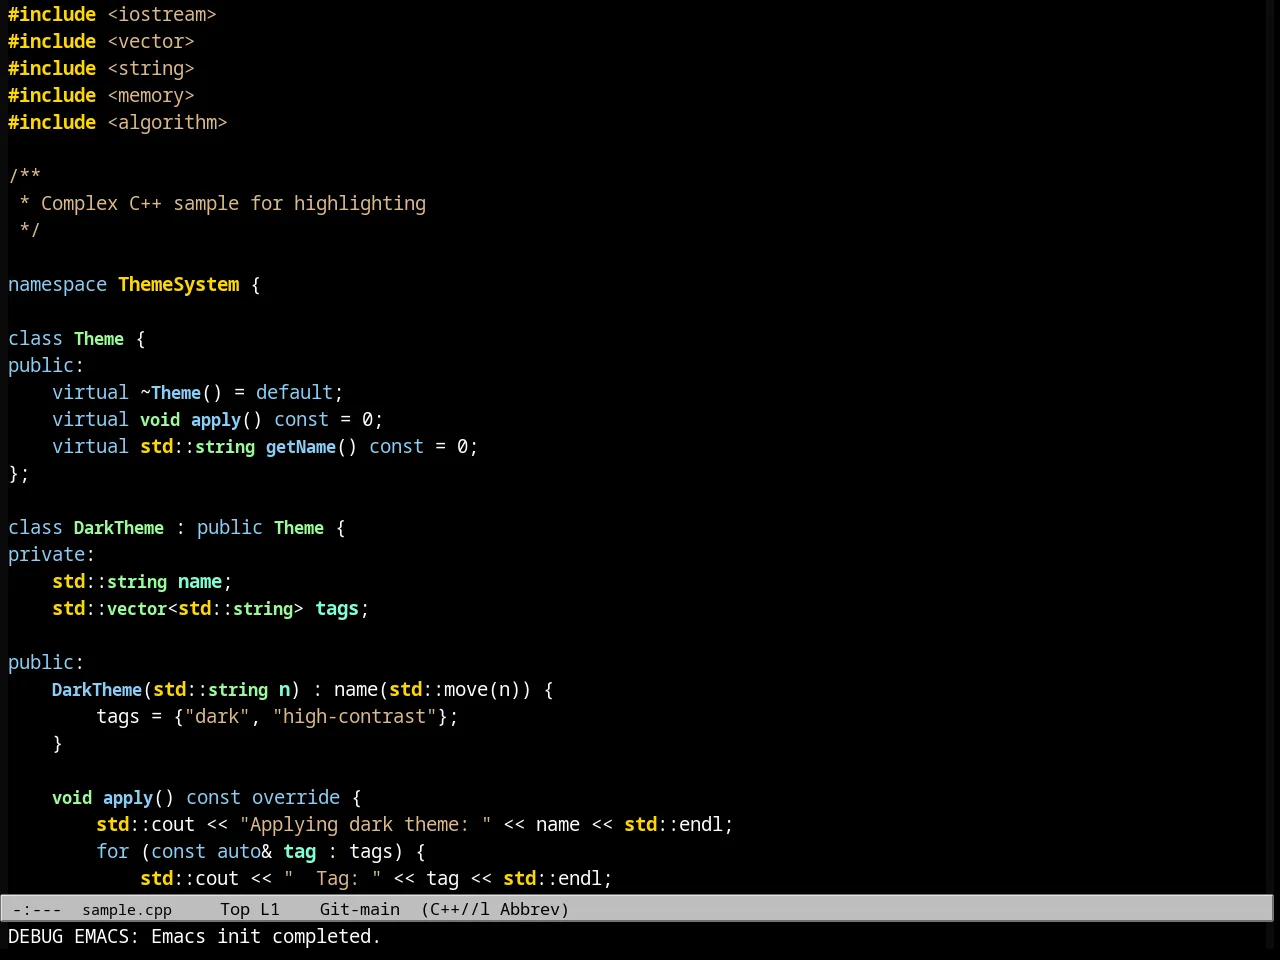
Task: Click 'std::move(n)' in the constructor initializer
Action: [454, 689]
